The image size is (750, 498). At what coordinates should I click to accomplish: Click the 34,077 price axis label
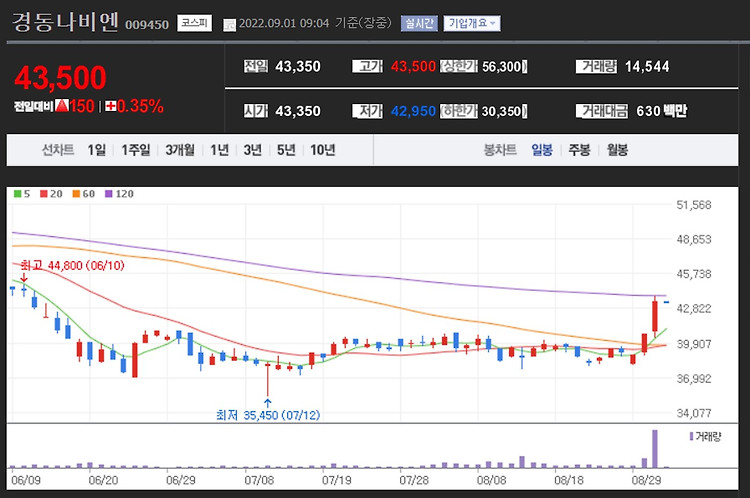pyautogui.click(x=694, y=413)
